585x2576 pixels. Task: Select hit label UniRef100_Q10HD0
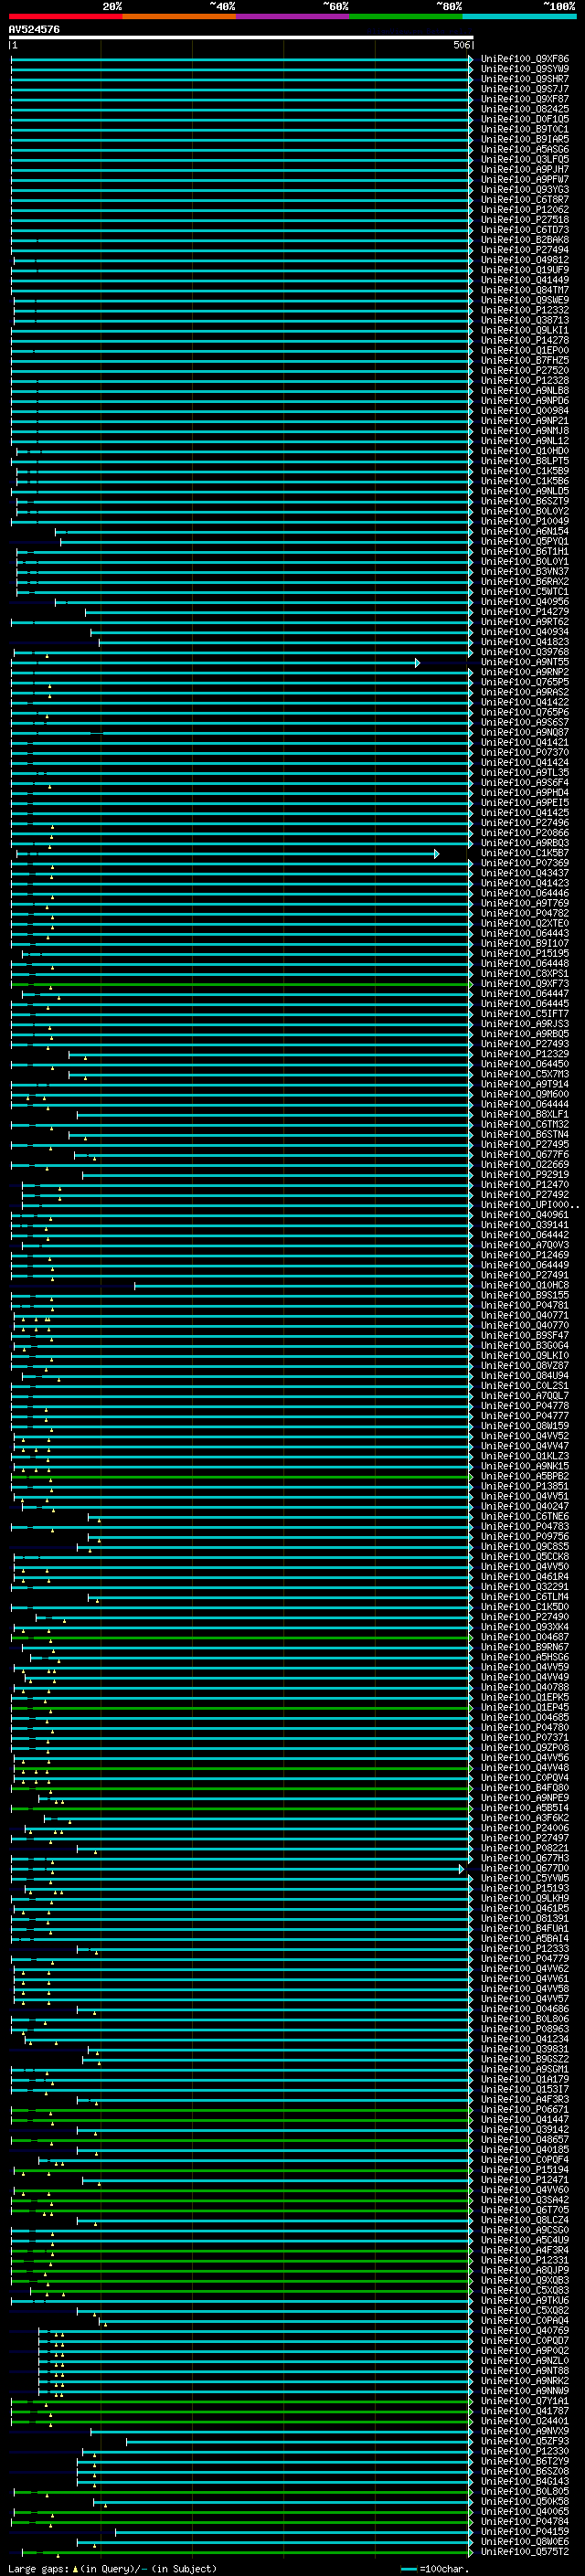click(525, 451)
